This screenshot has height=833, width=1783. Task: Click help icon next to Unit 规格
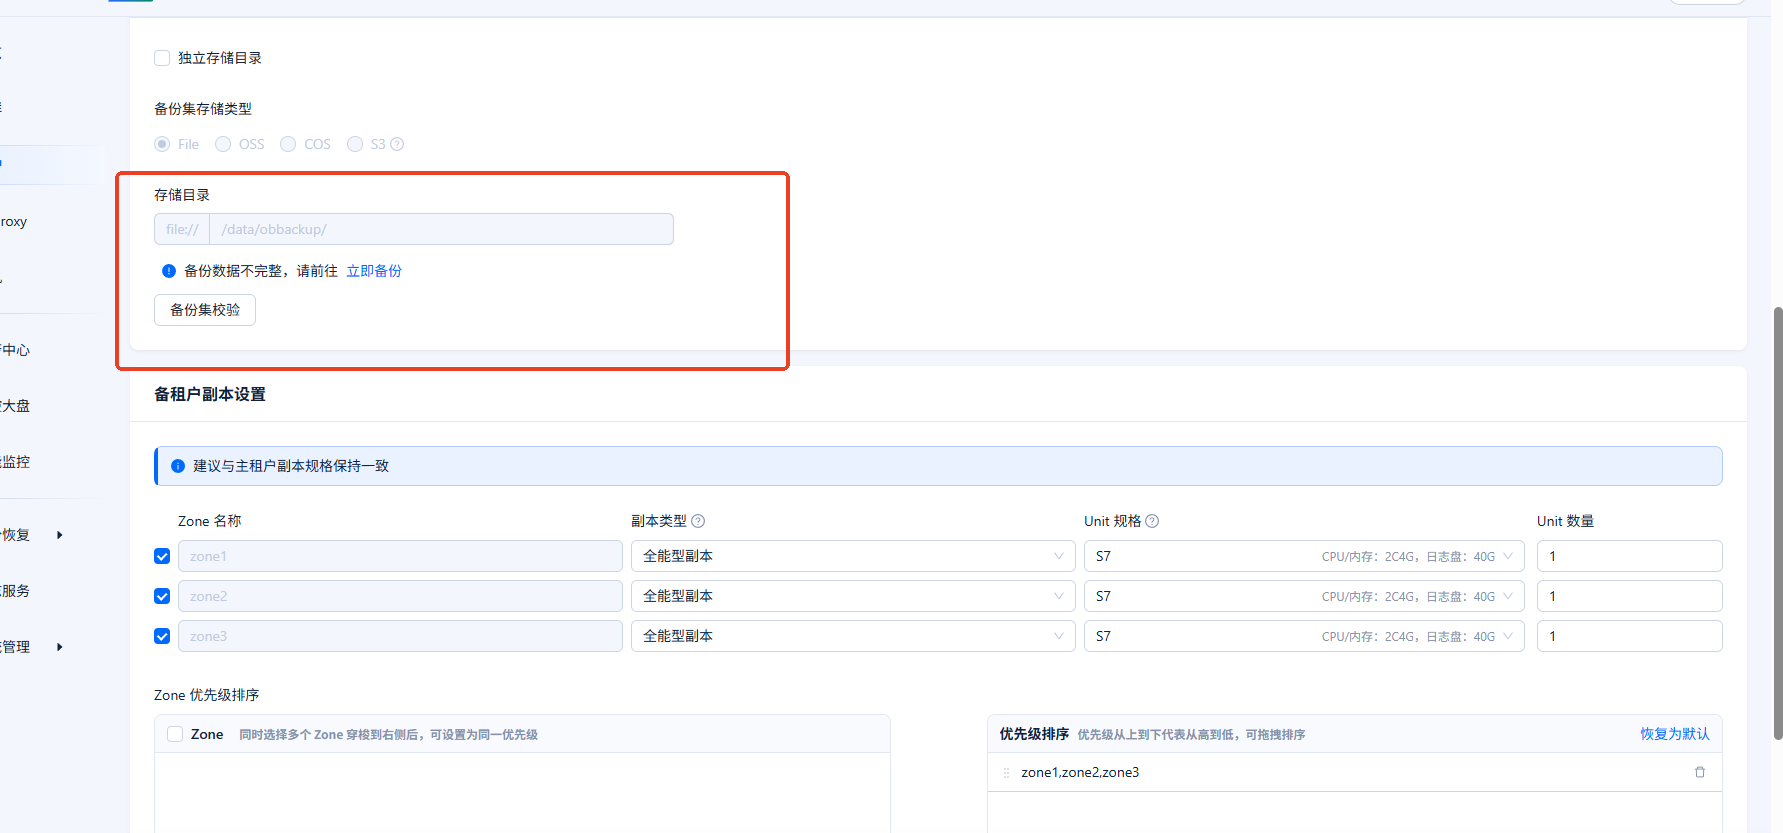[1152, 521]
